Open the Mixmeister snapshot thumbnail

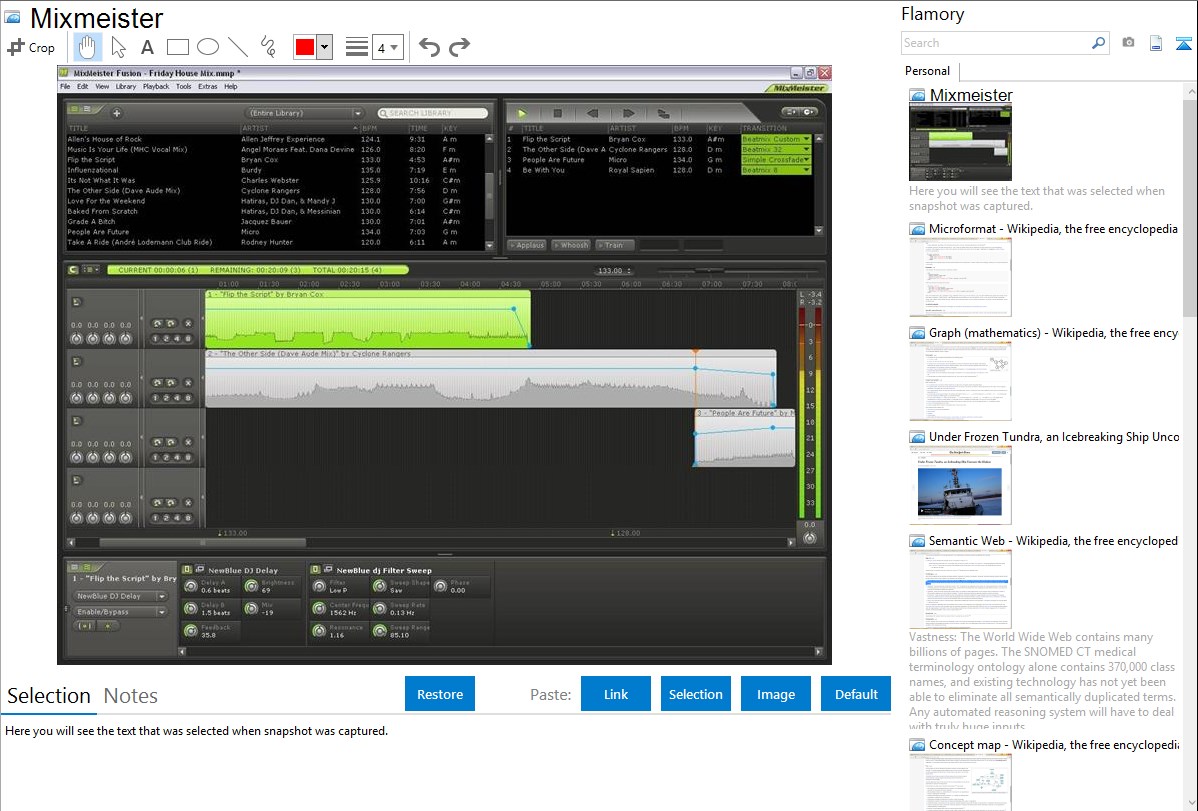point(960,143)
